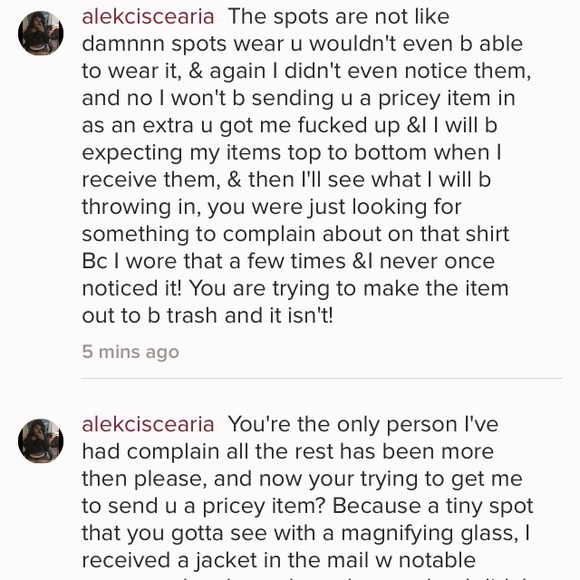Image resolution: width=580 pixels, height=580 pixels.
Task: Tap the profile picture beside the first comment
Action: click(x=41, y=33)
